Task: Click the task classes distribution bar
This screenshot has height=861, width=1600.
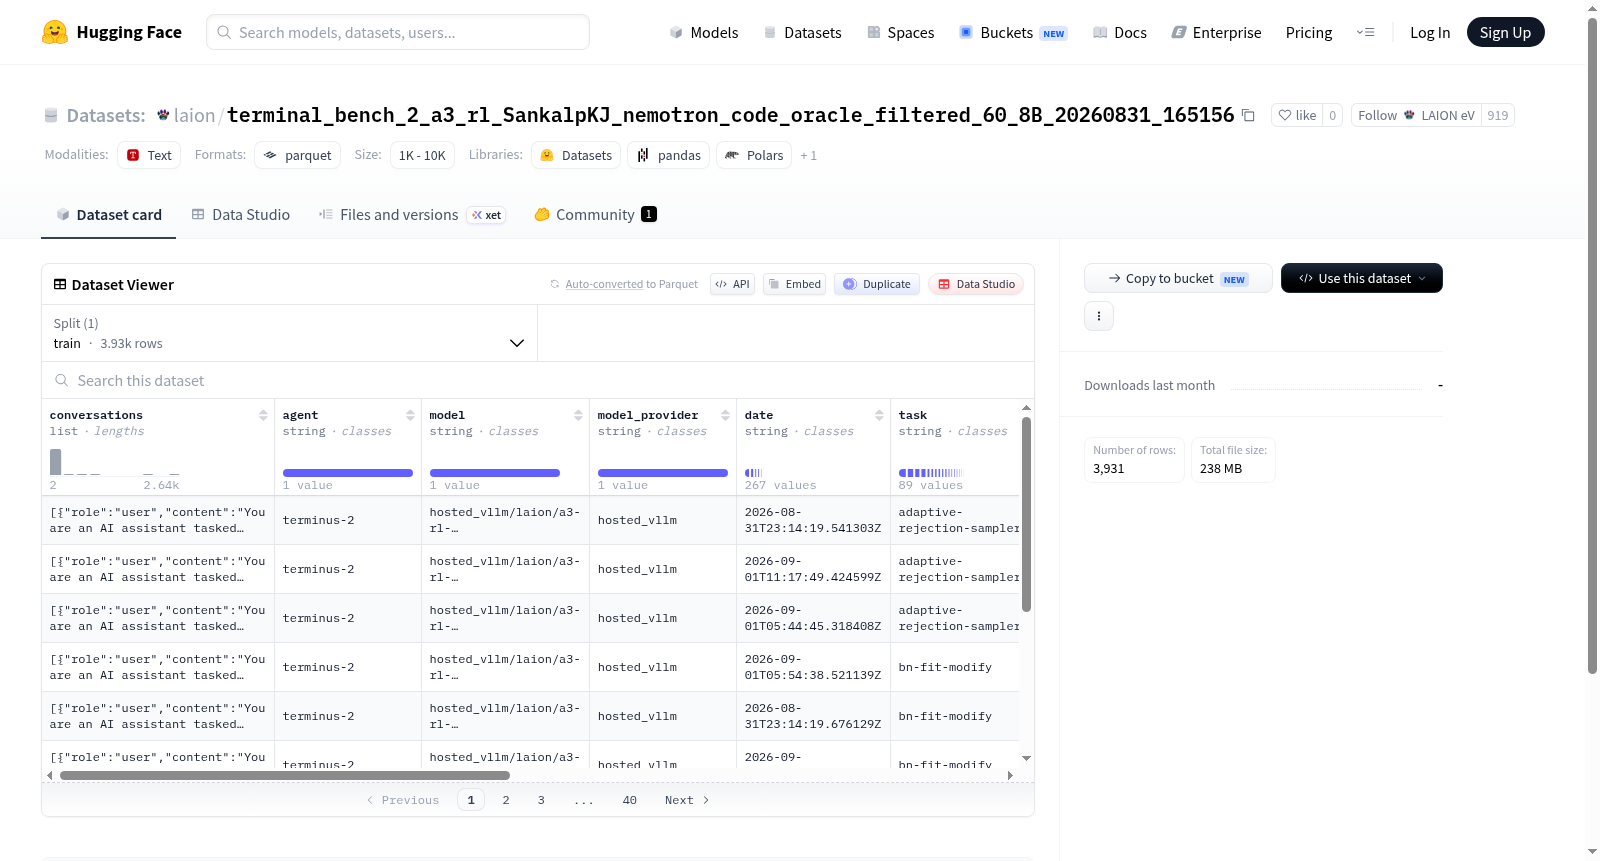Action: pyautogui.click(x=930, y=473)
